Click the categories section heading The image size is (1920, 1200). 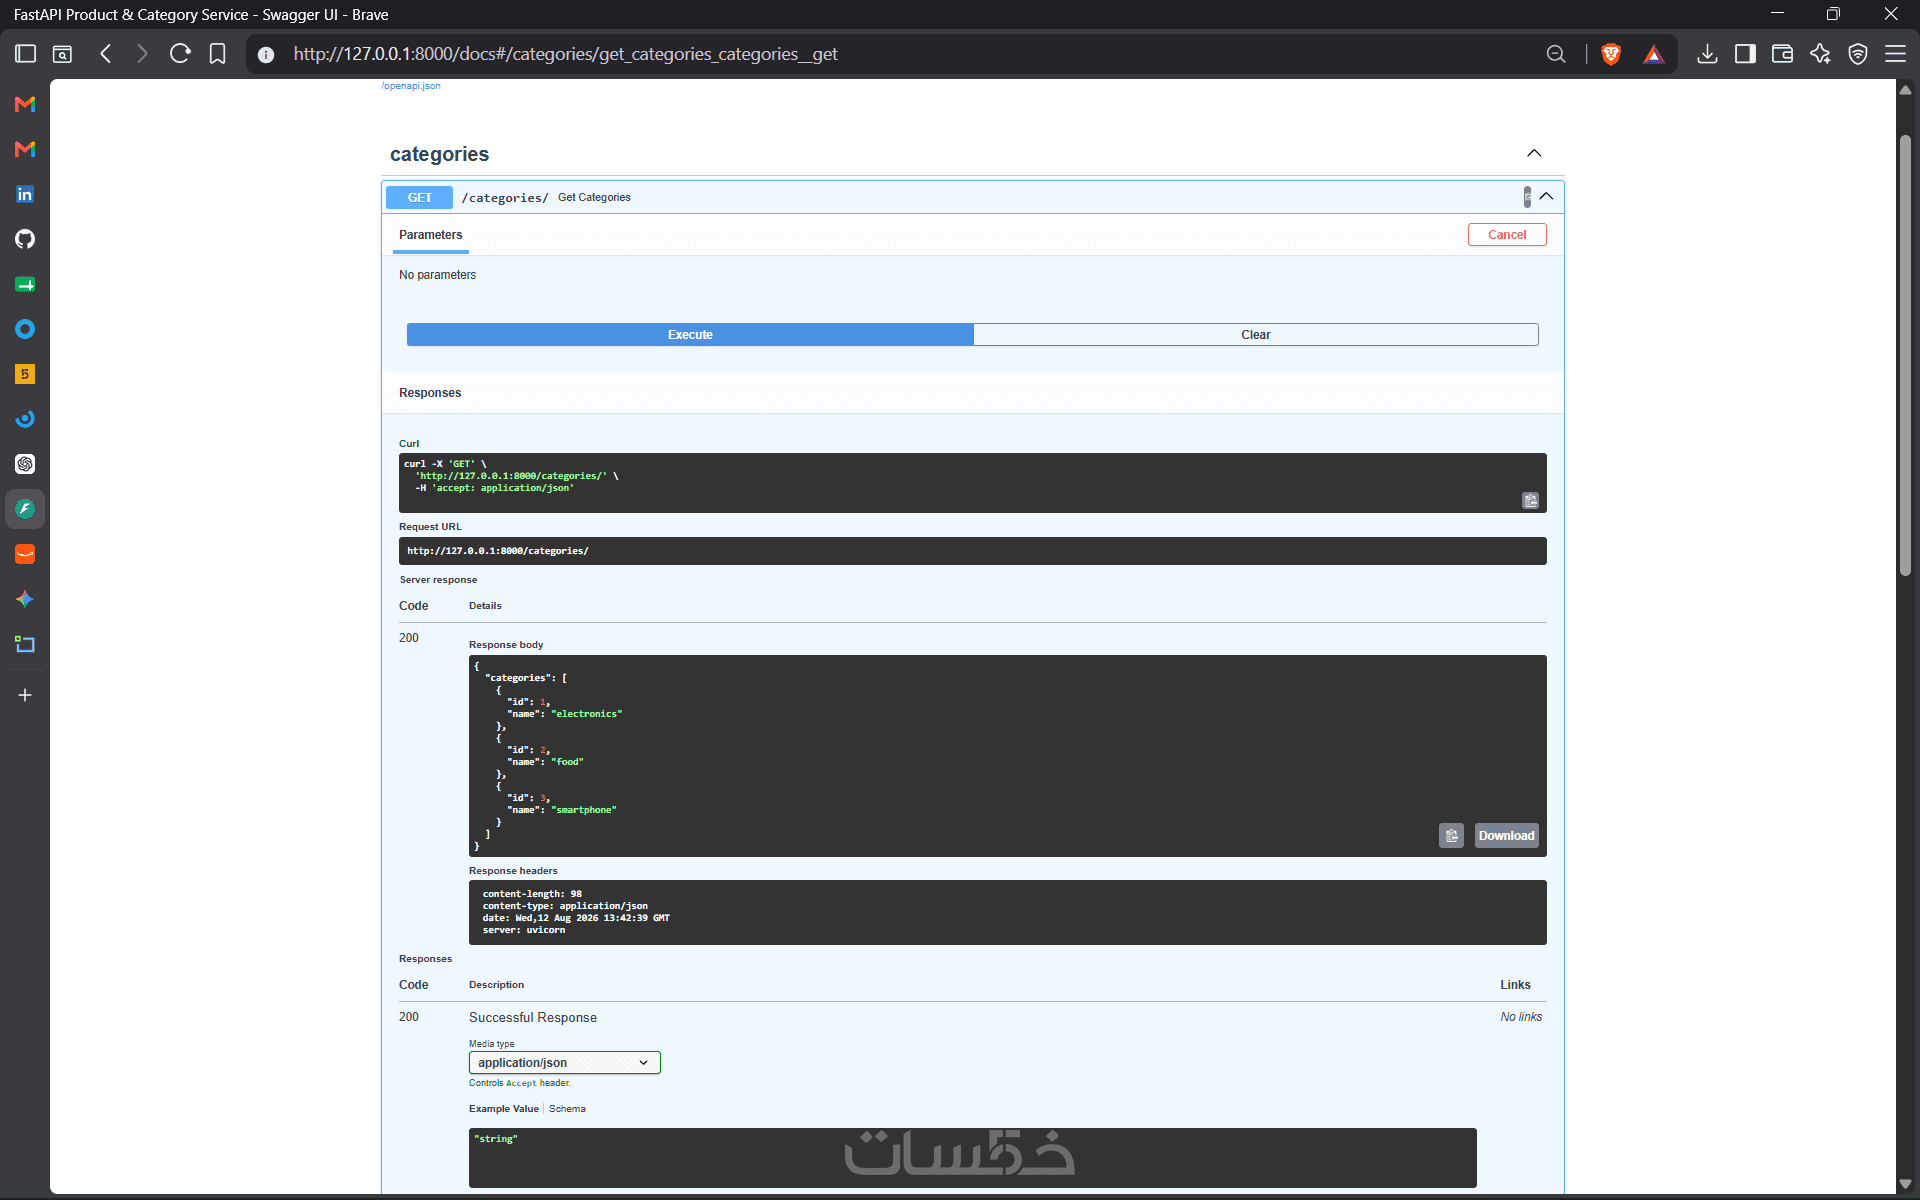[439, 154]
